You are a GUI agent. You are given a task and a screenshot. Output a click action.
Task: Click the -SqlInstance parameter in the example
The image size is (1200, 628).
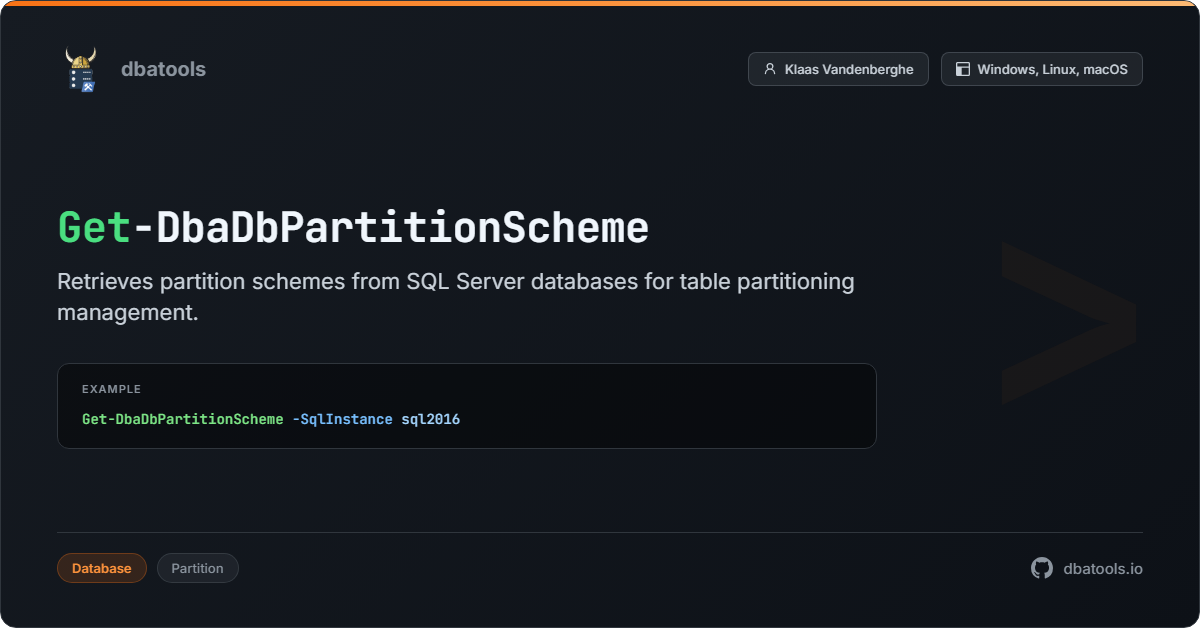click(342, 419)
